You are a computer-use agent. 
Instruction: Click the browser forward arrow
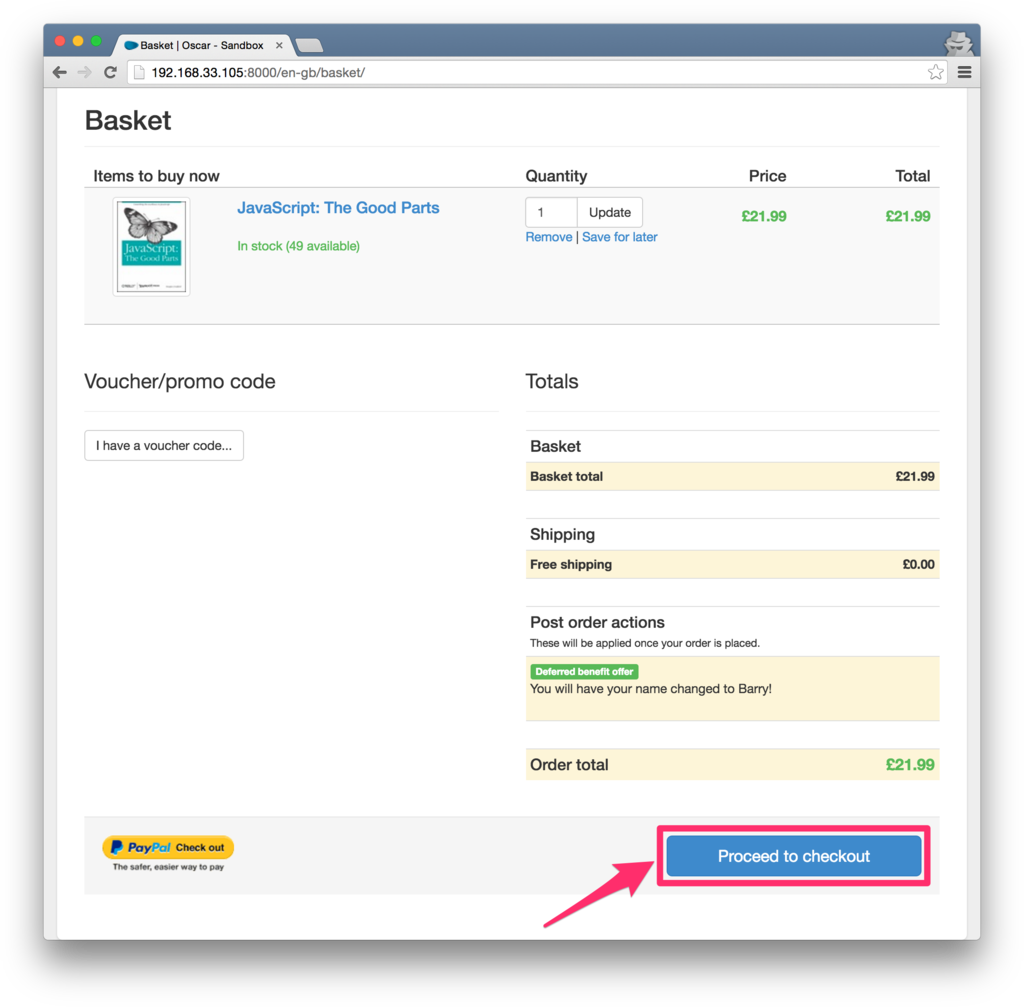point(85,72)
